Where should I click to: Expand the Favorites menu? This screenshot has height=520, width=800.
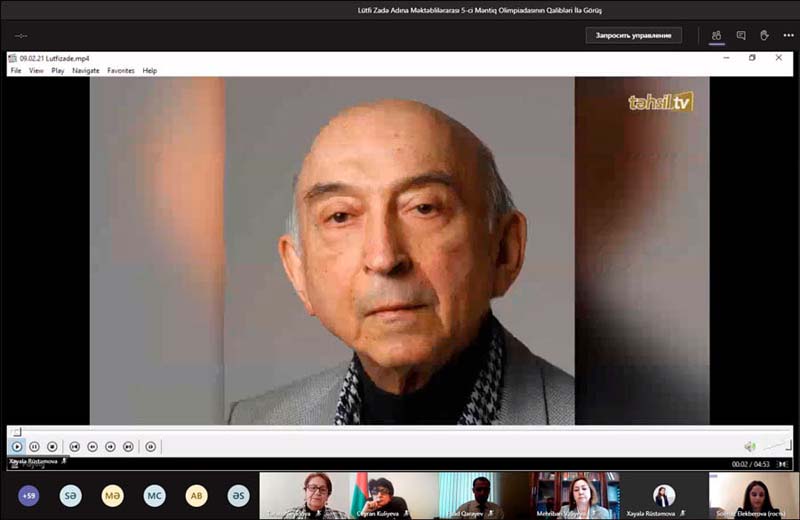121,71
